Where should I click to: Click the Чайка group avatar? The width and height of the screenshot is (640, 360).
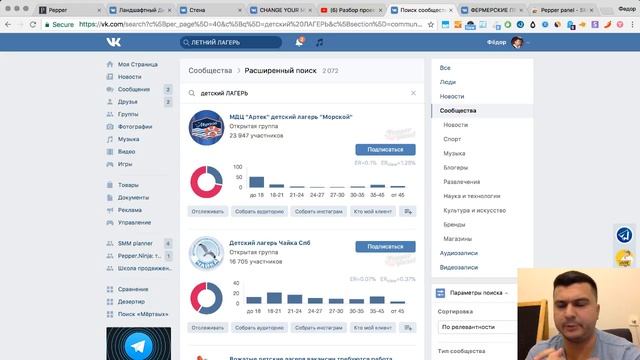point(206,253)
